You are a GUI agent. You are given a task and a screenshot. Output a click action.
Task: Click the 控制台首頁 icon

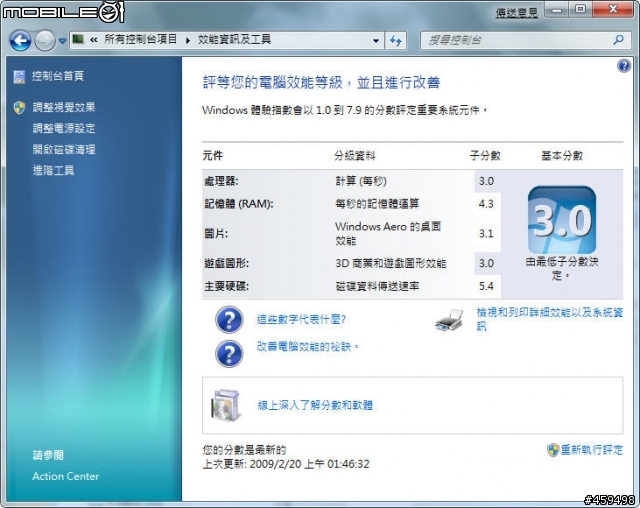pyautogui.click(x=19, y=76)
